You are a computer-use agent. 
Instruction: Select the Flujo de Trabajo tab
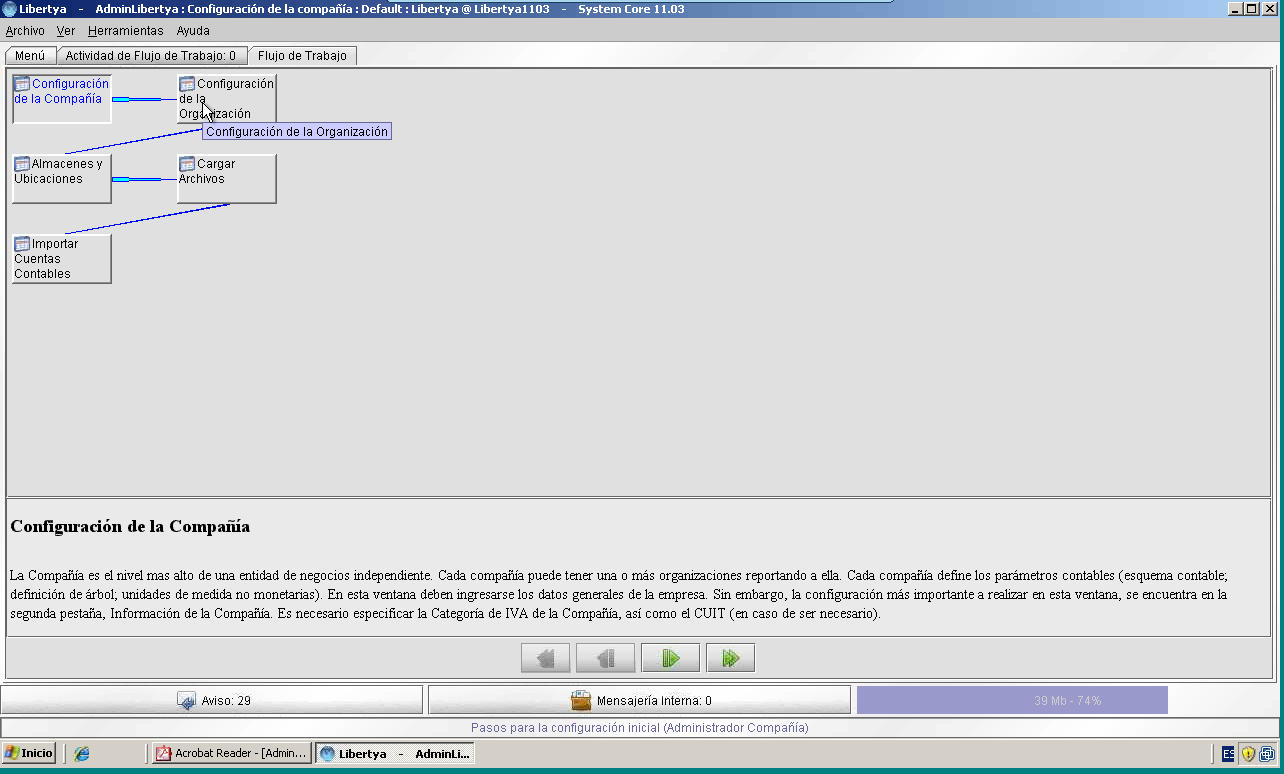coord(302,56)
